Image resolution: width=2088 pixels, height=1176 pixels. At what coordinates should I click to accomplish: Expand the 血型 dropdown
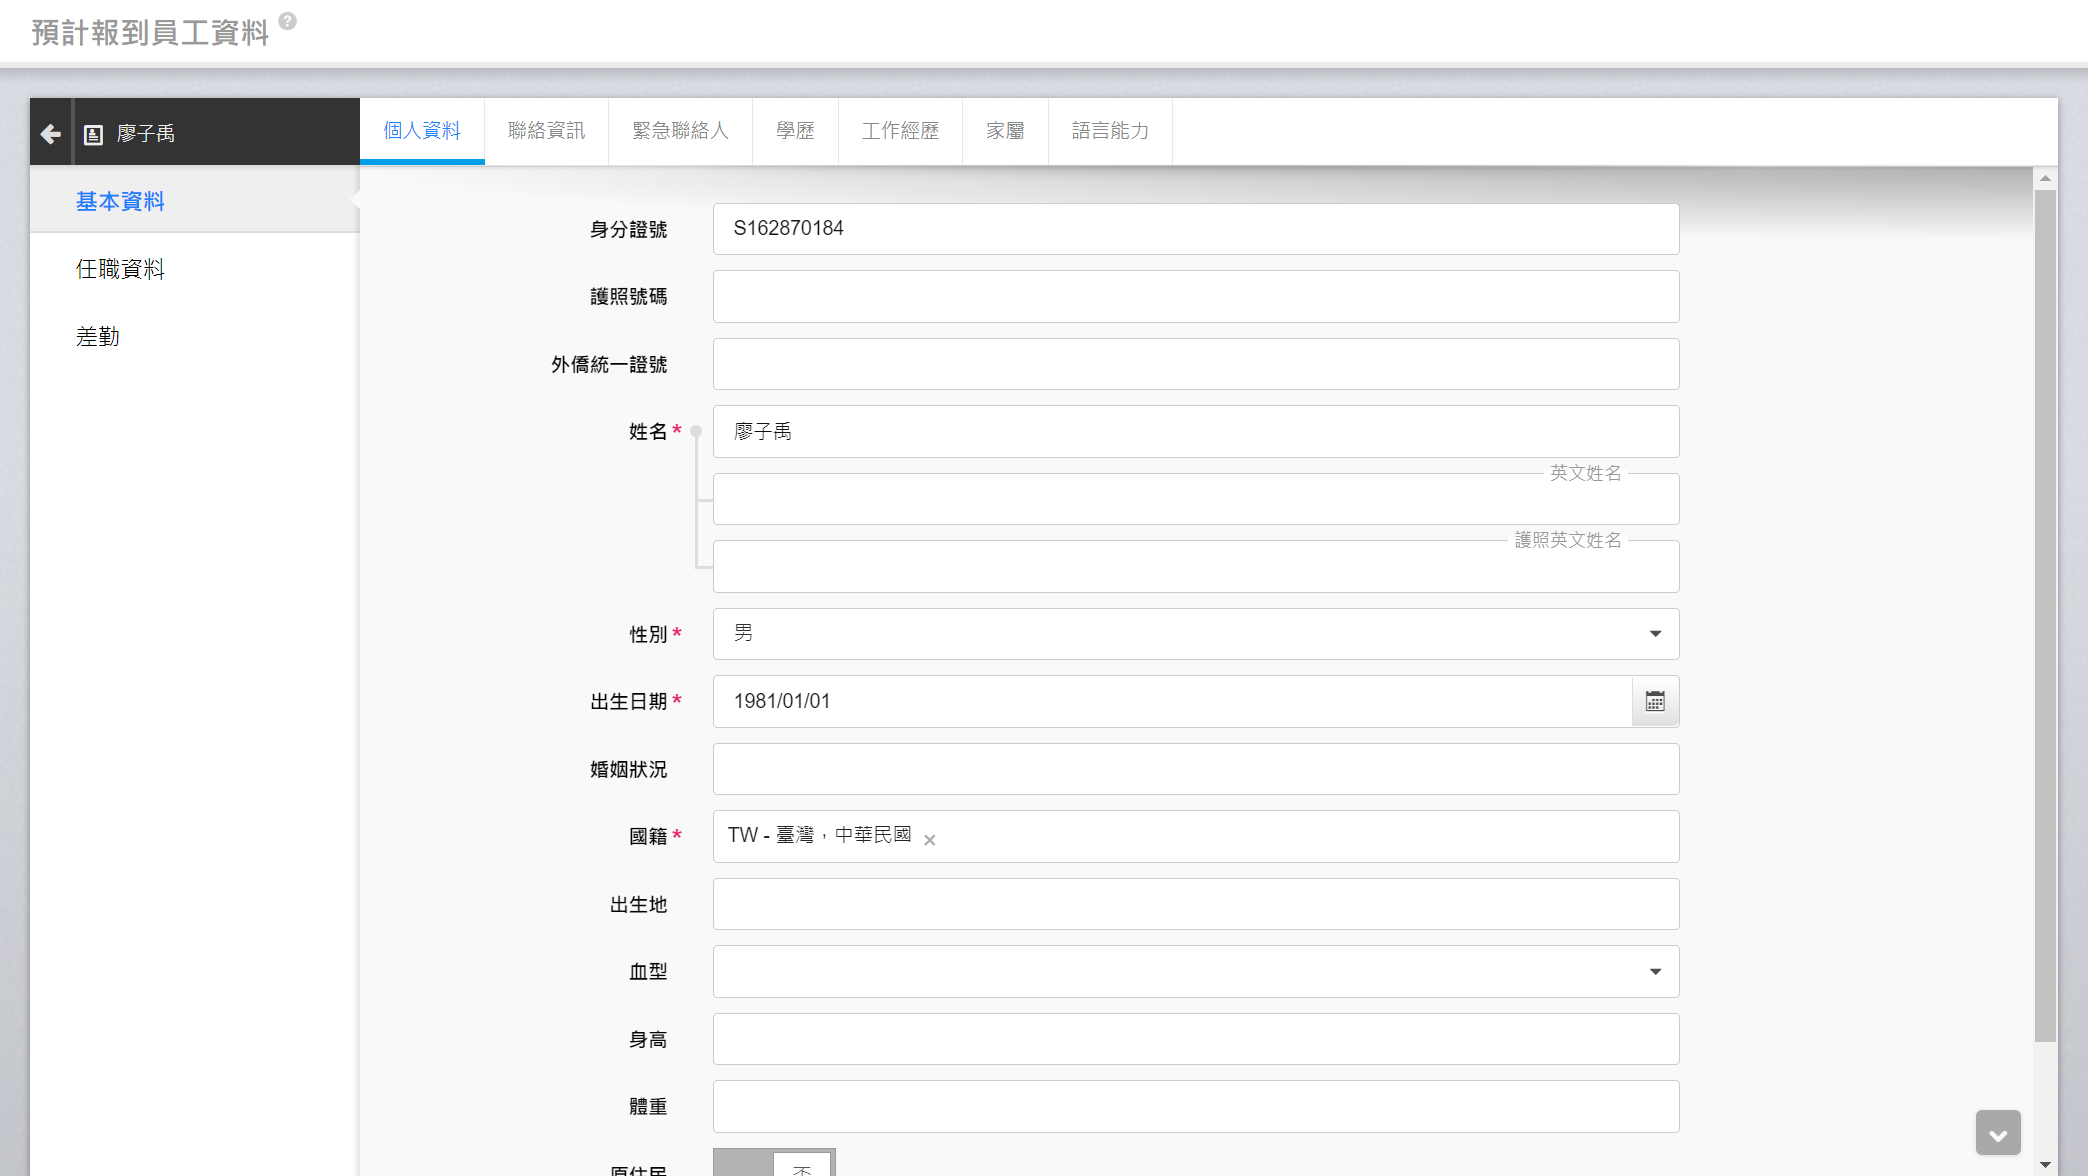(1195, 971)
